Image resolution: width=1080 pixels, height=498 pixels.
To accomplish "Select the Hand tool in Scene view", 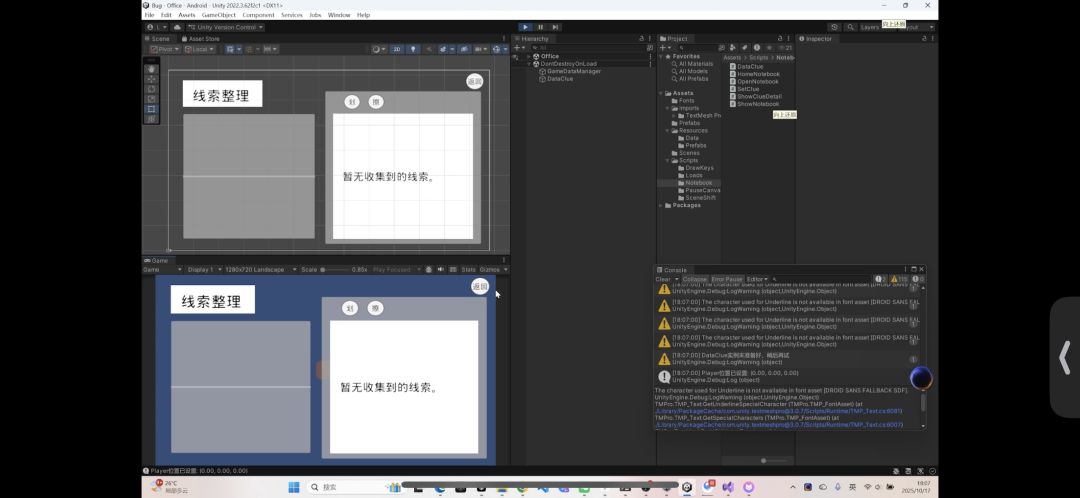I will (x=151, y=69).
